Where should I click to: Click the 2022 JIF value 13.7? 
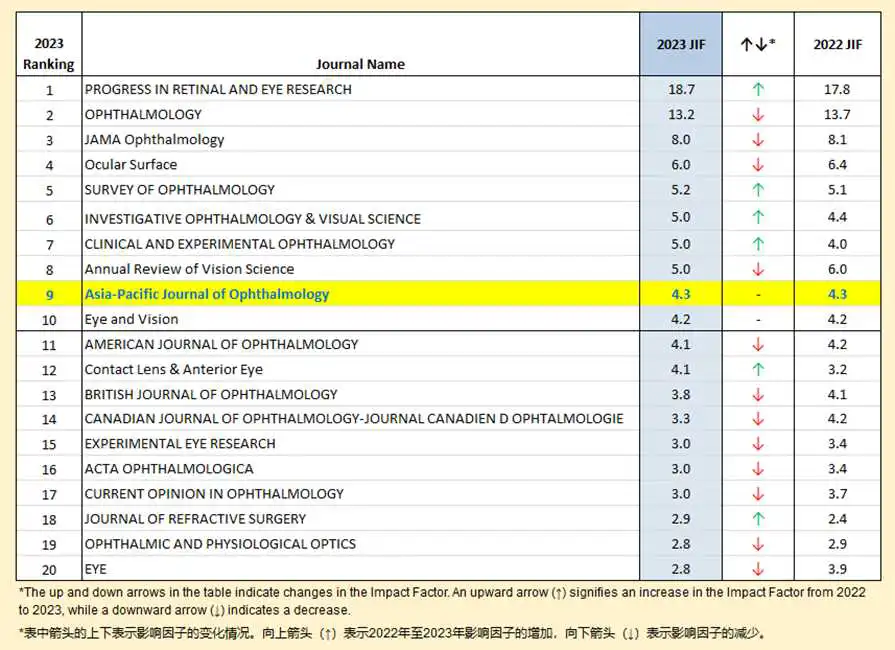coord(837,115)
